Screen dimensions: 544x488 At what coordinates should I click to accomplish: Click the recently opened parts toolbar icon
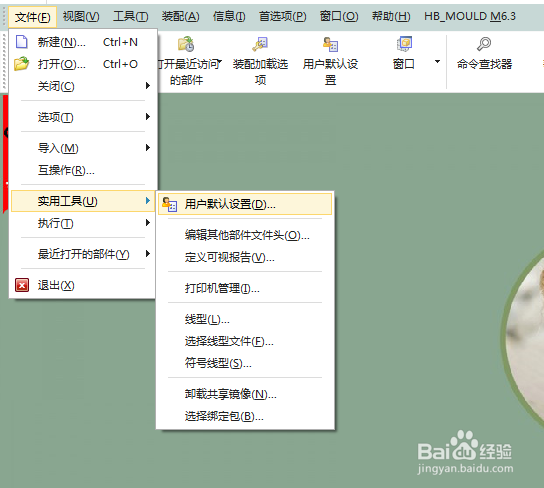(186, 44)
